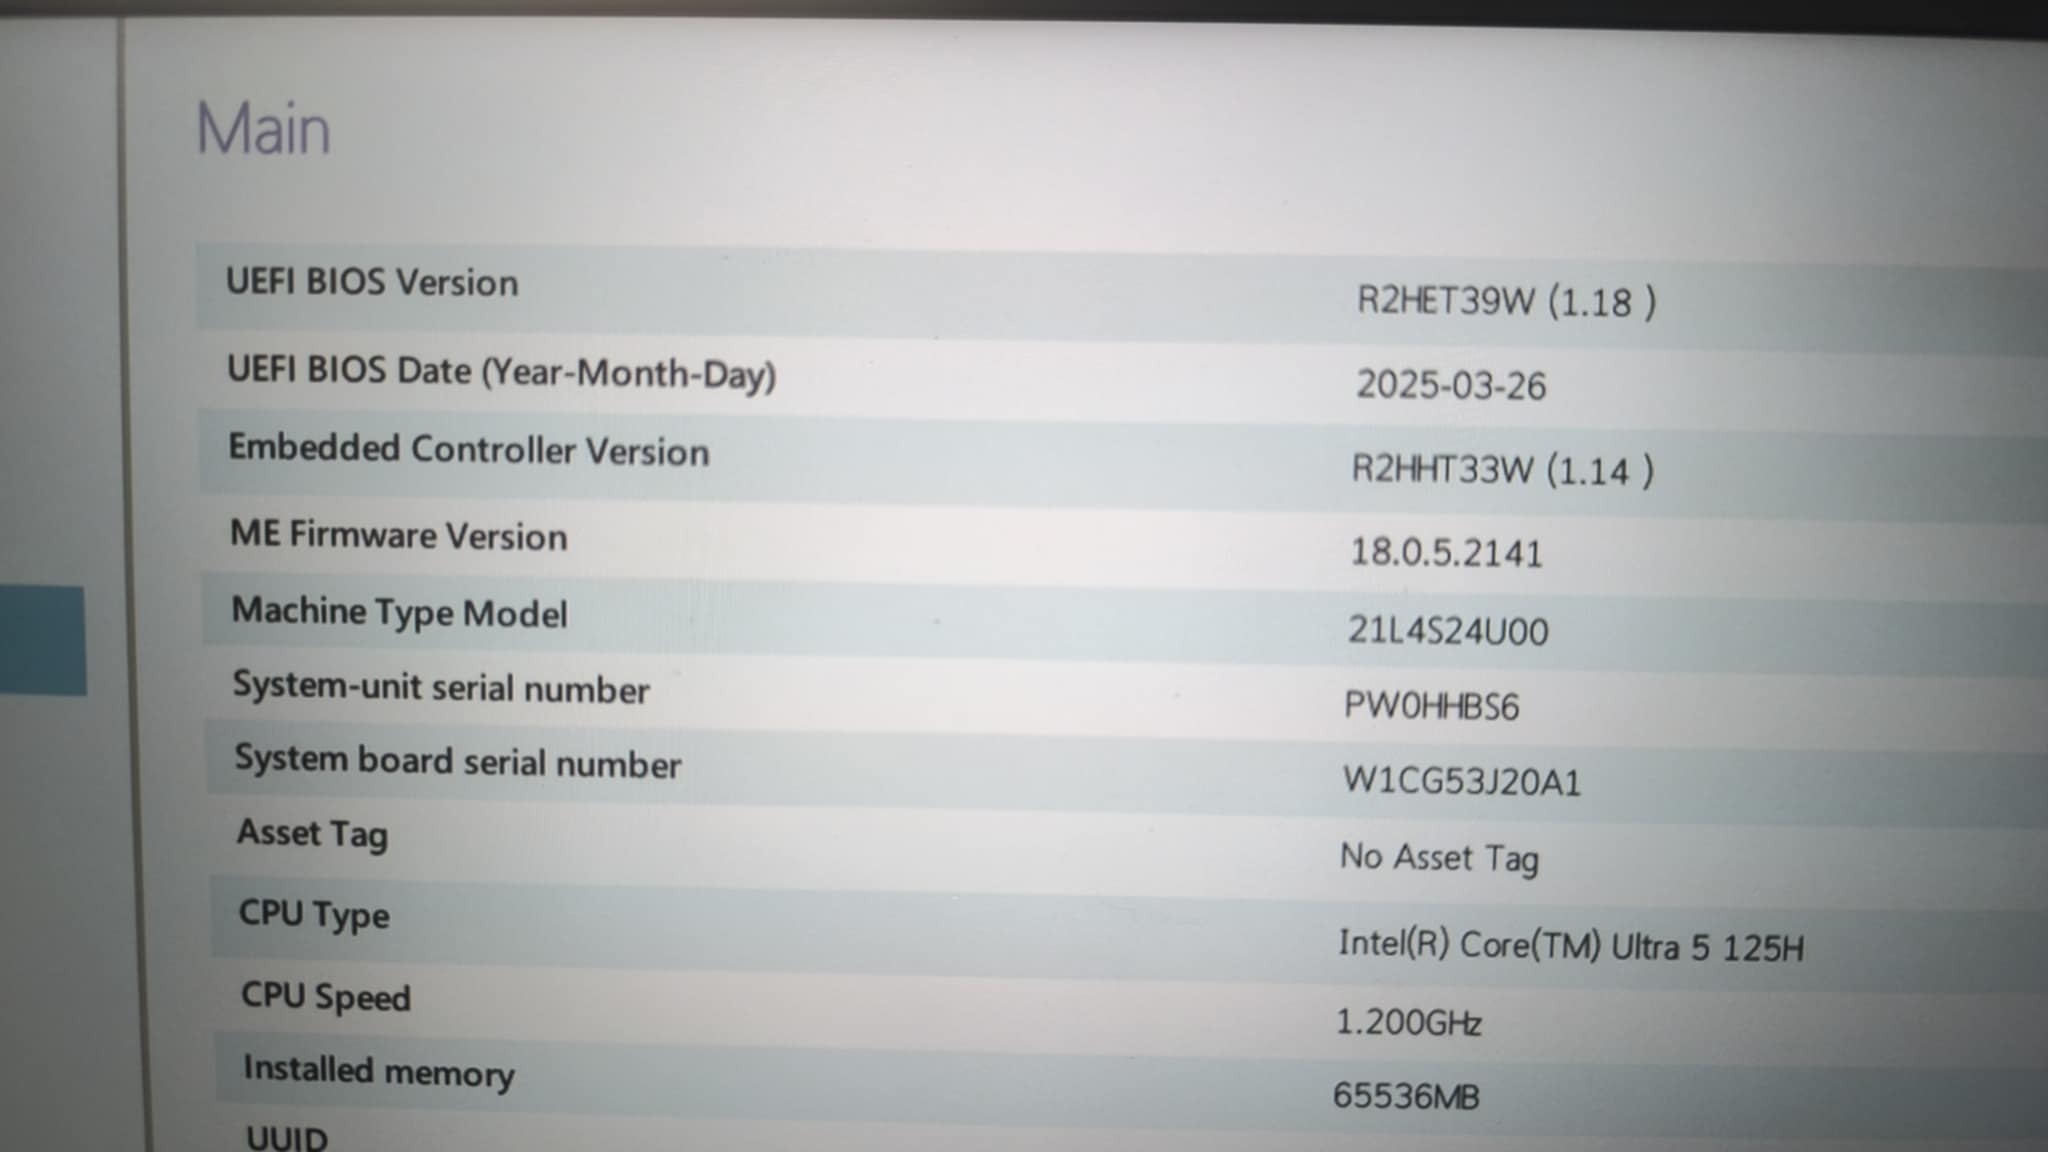Click the No Asset Tag value

pos(1439,857)
